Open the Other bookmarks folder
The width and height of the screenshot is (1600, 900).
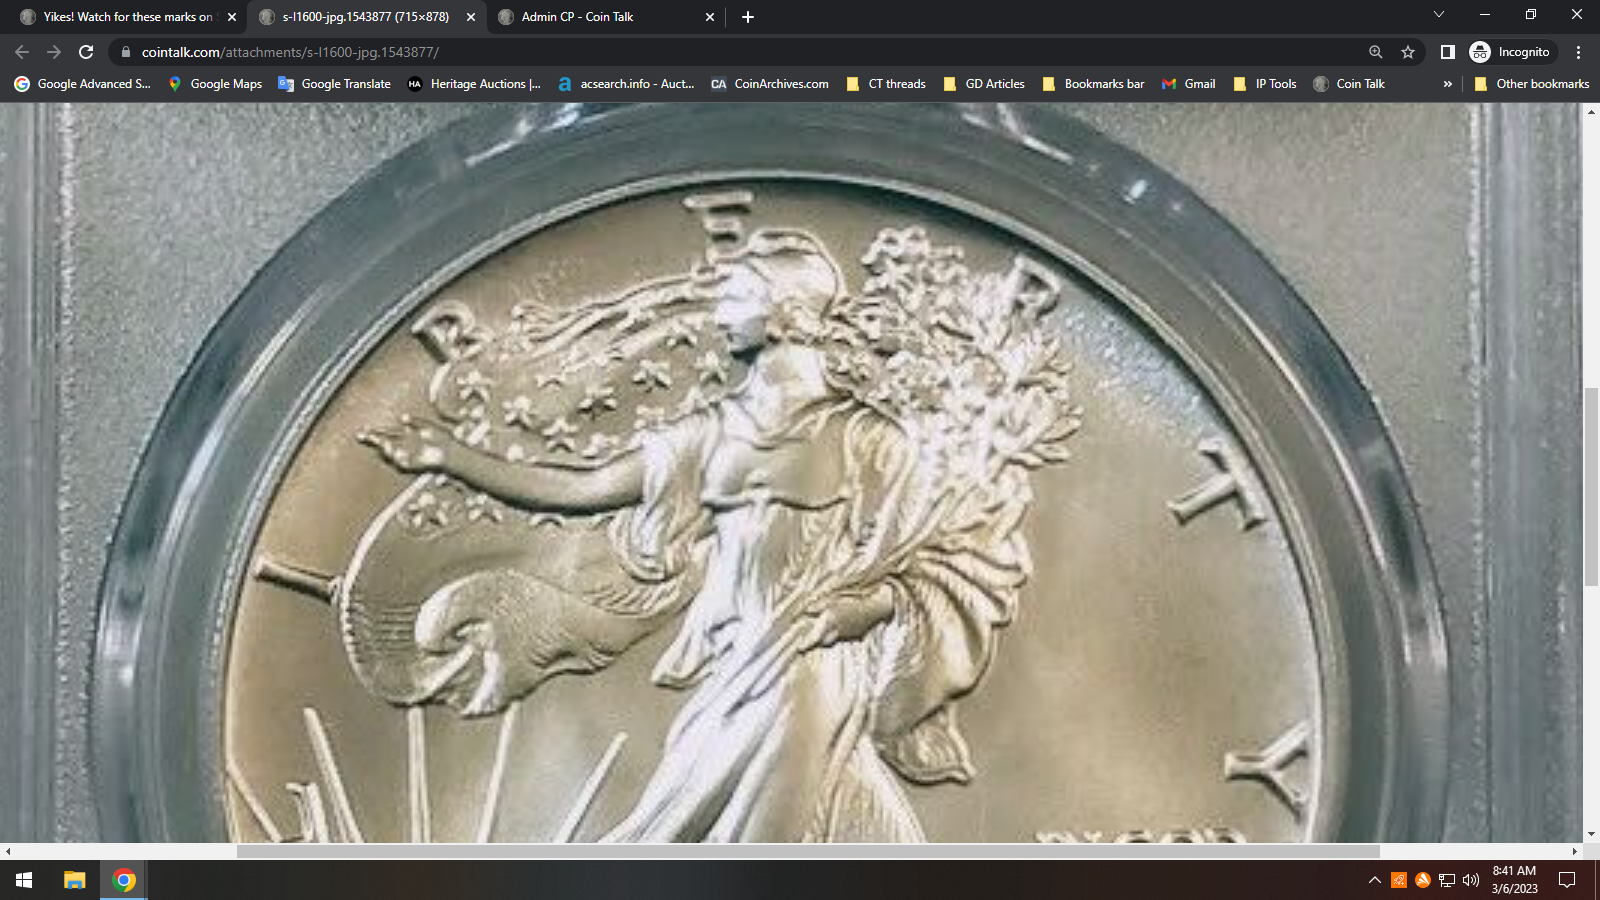tap(1532, 84)
